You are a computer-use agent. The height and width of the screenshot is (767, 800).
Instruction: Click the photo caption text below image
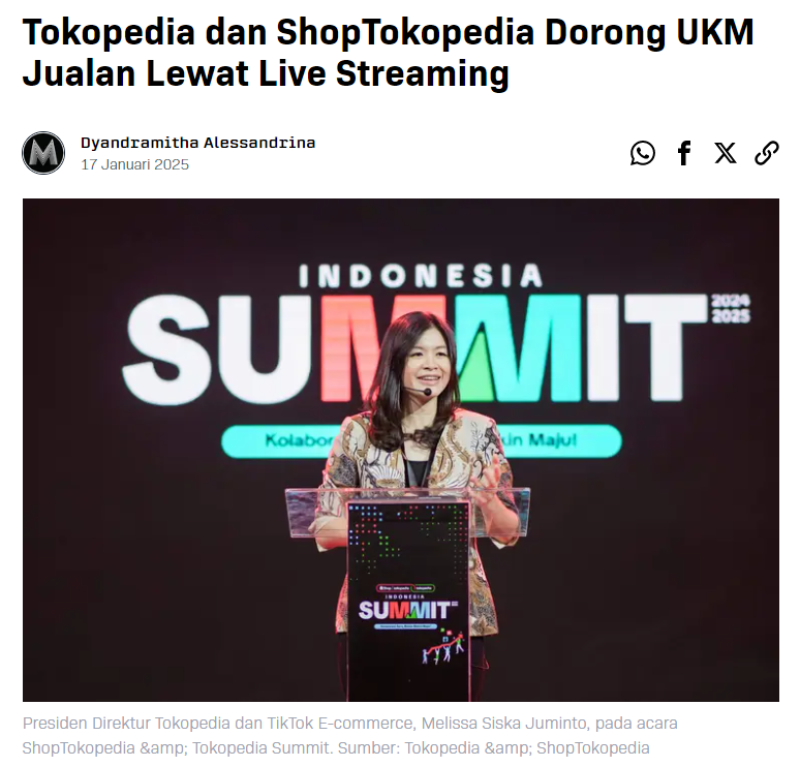[x=350, y=735]
